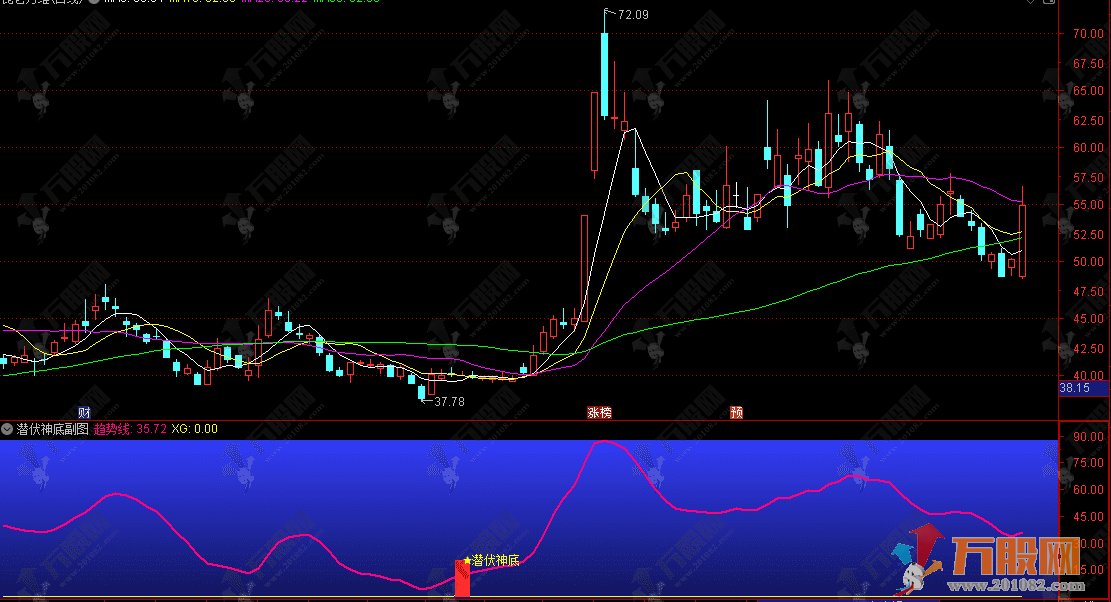Collapse the 潜伏神底副图 indicator panel
The height and width of the screenshot is (602, 1111).
pos(8,429)
